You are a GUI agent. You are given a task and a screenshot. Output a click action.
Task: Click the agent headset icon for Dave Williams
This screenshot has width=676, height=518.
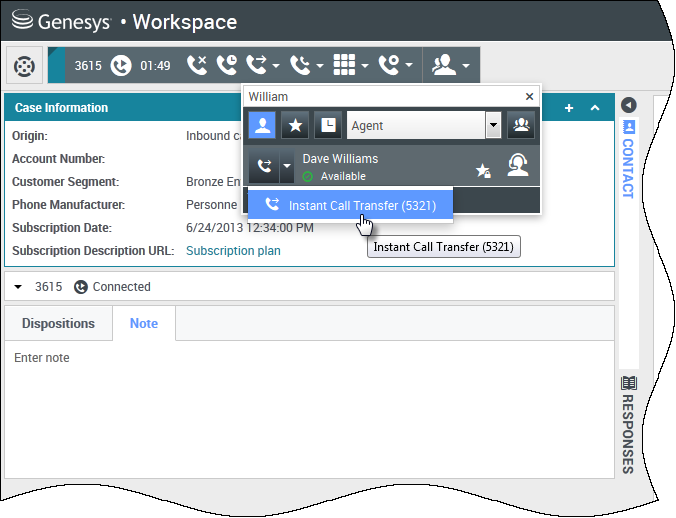tap(517, 165)
